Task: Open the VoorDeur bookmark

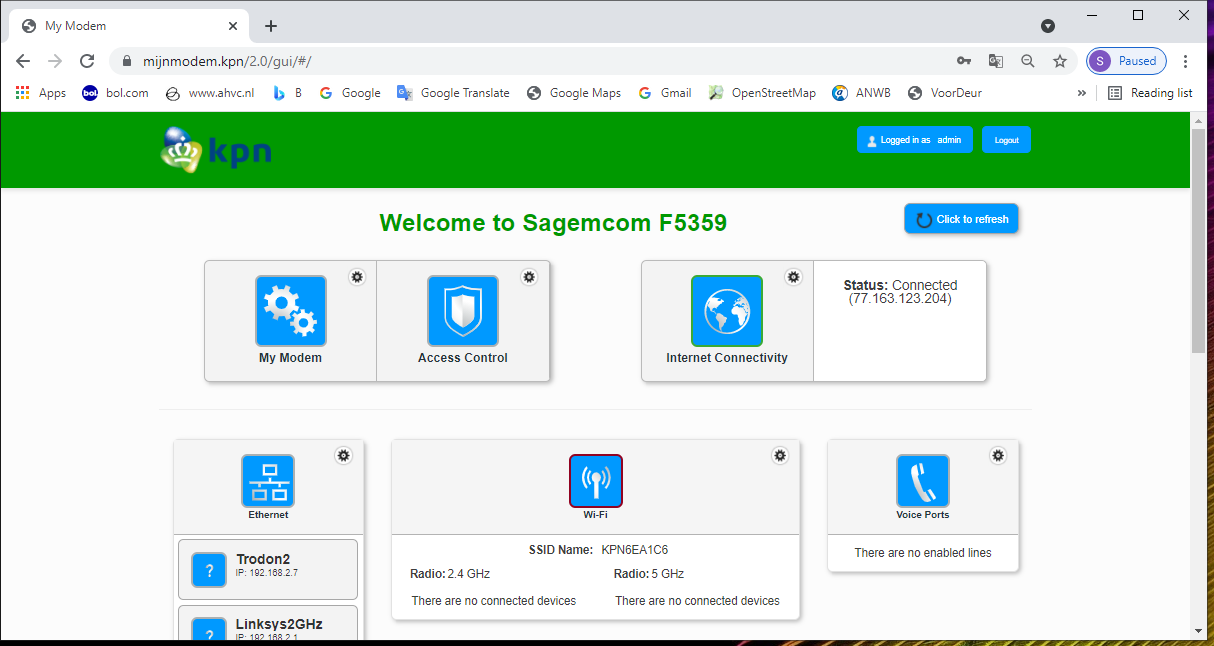Action: [x=945, y=93]
